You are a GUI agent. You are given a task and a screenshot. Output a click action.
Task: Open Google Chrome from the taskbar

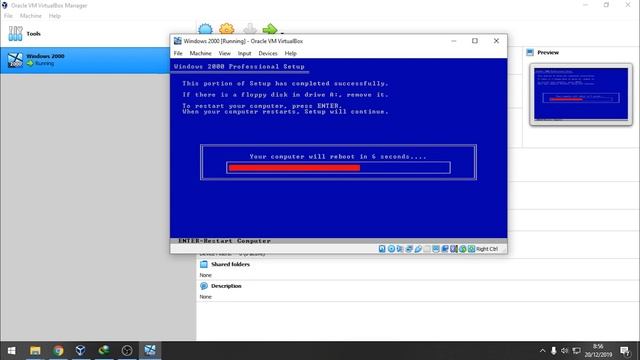point(58,351)
